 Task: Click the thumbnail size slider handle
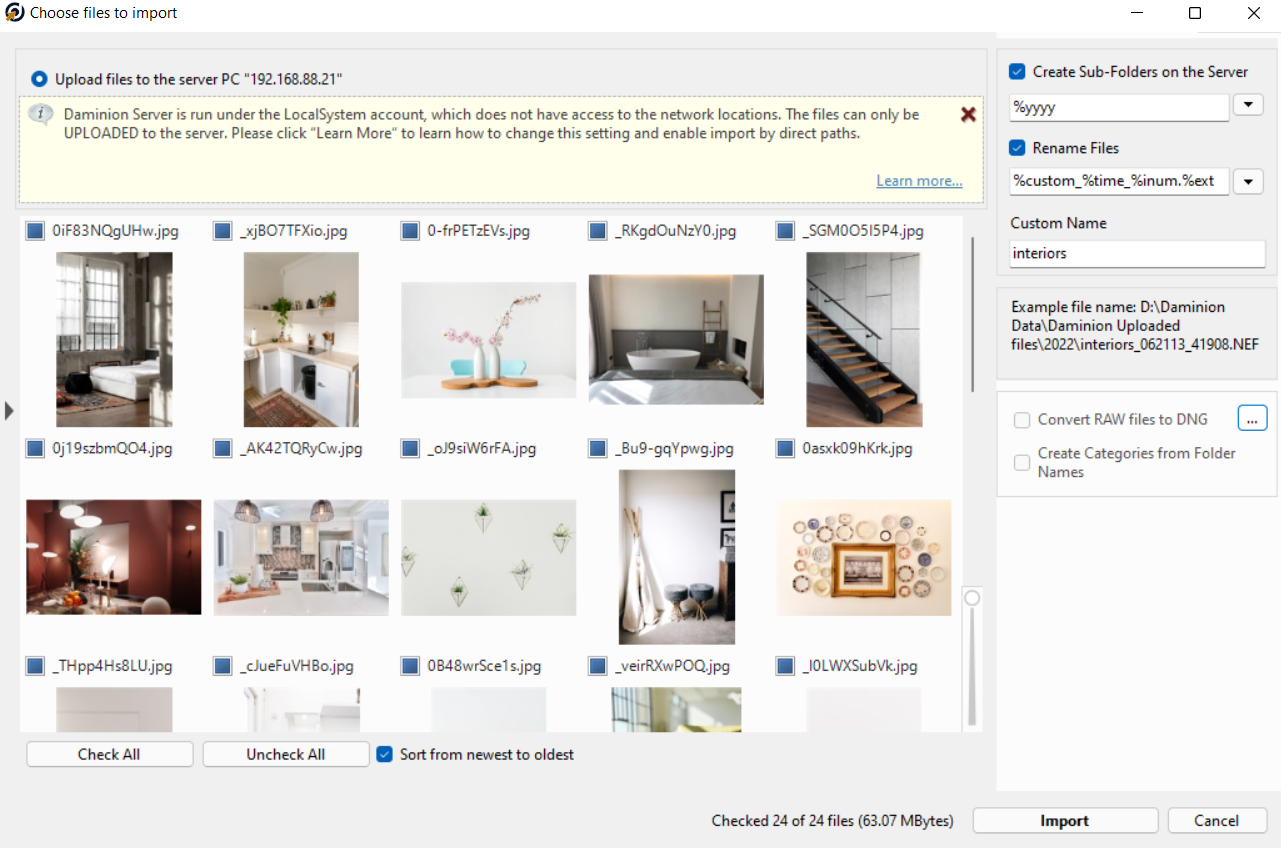[971, 598]
